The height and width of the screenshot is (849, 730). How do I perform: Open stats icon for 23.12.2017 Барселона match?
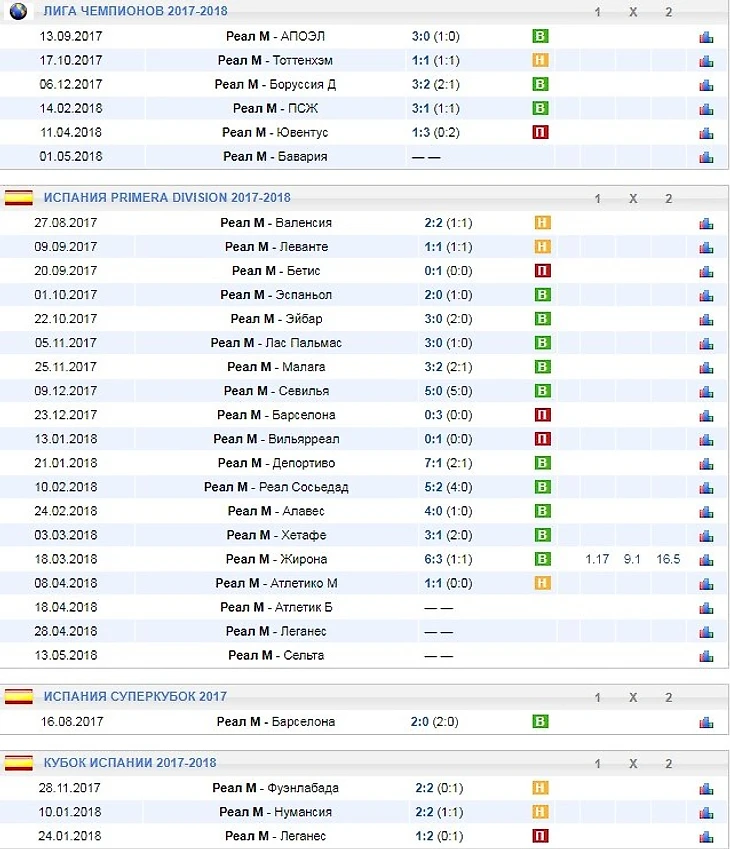706,415
